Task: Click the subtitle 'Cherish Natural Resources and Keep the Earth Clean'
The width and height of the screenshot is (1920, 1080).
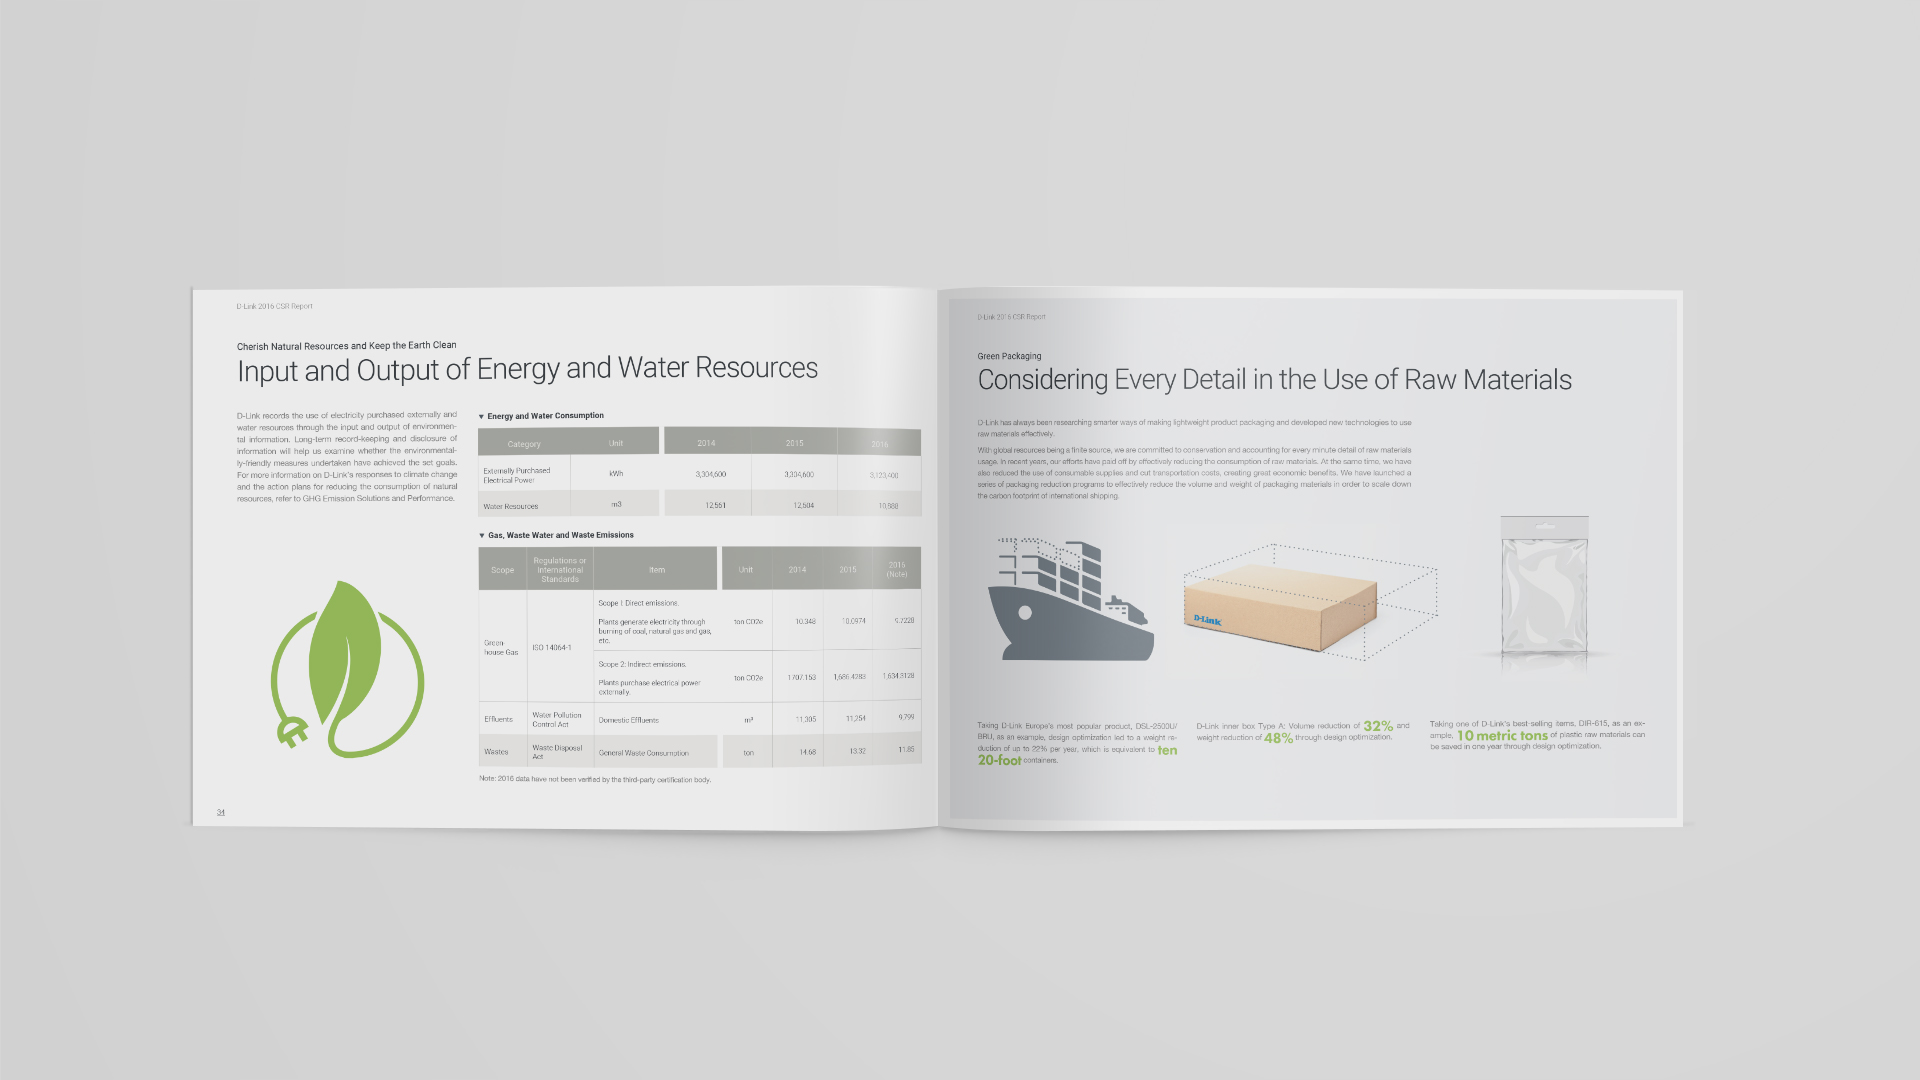Action: pos(346,346)
